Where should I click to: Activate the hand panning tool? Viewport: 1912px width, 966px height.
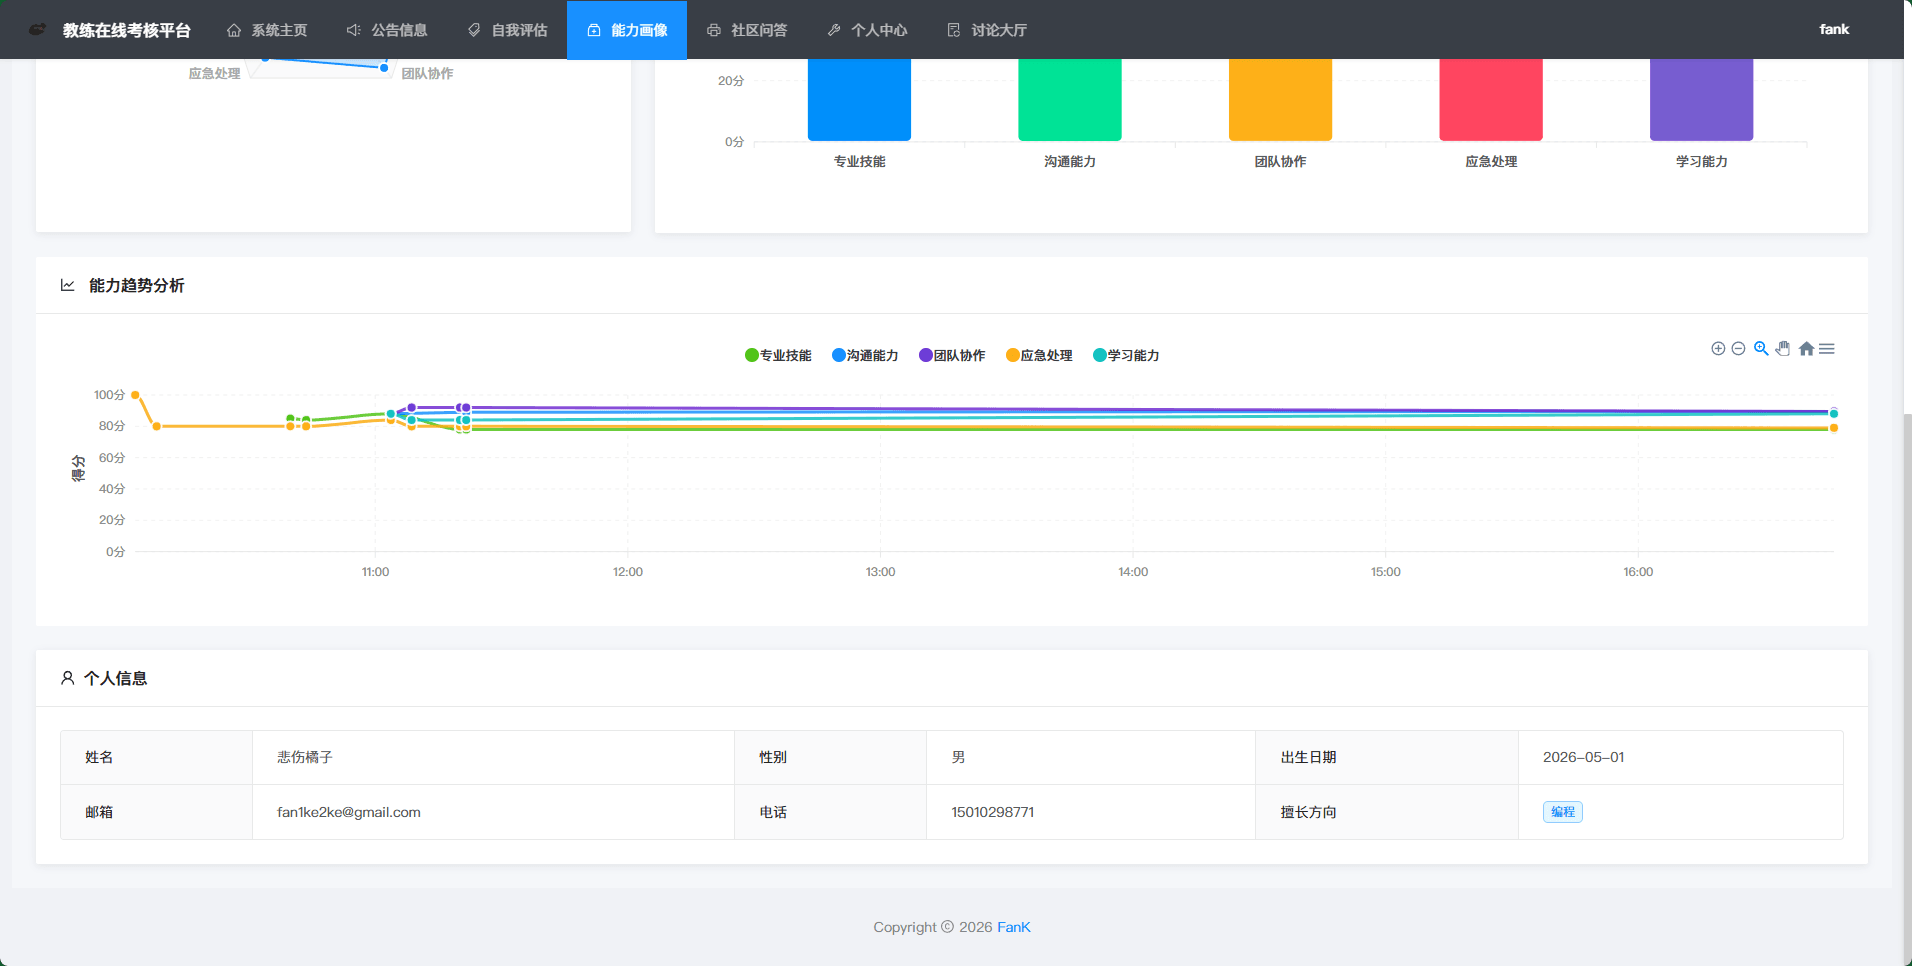pyautogui.click(x=1783, y=349)
